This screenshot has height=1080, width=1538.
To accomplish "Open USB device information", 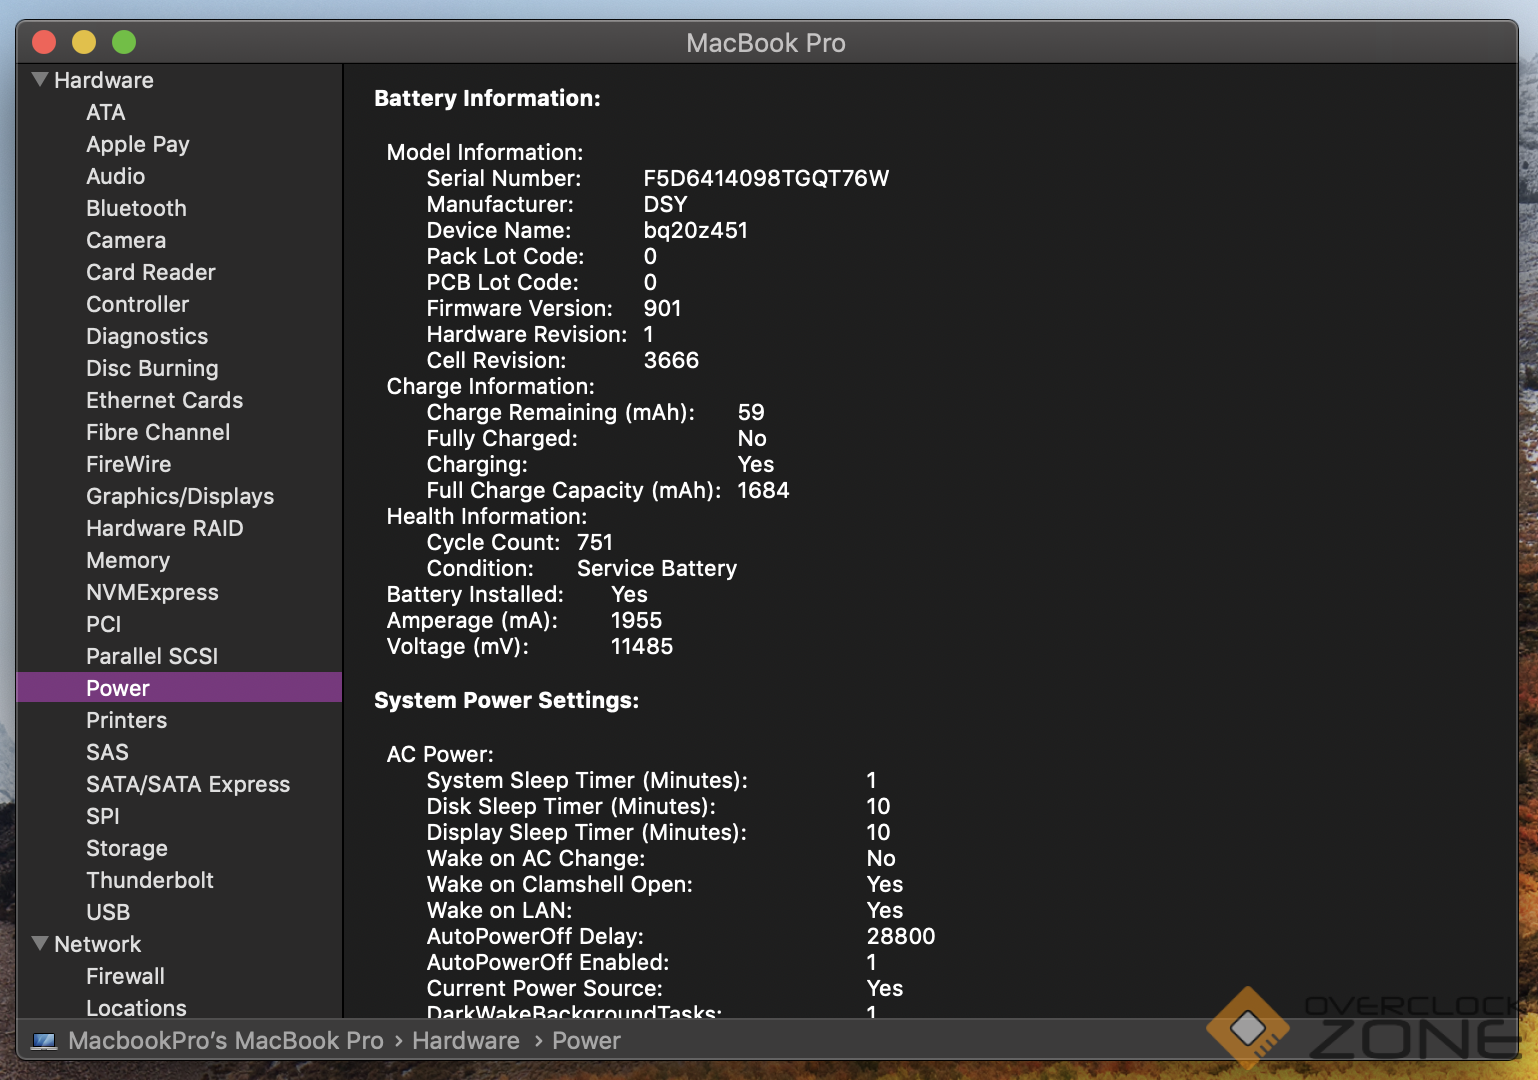I will coord(108,912).
